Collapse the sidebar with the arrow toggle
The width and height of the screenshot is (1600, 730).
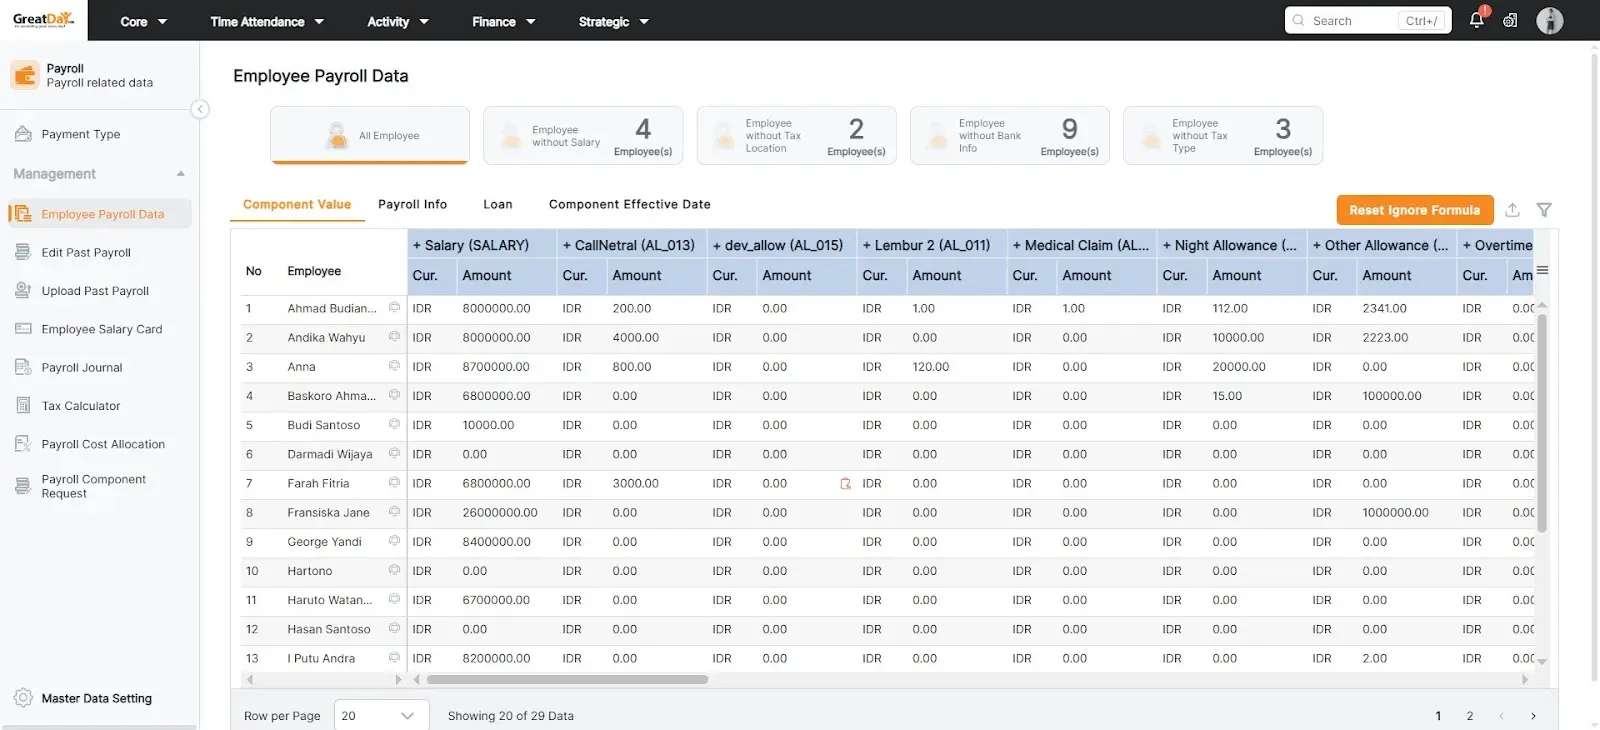(x=200, y=109)
